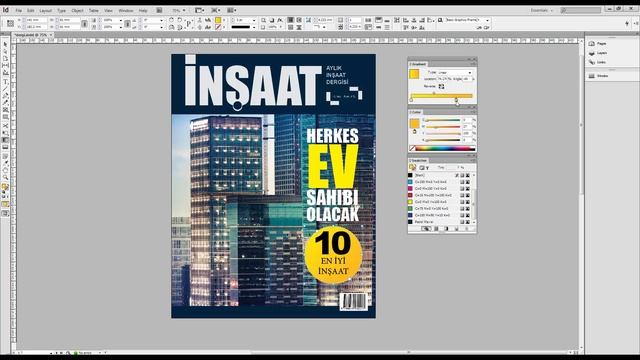The height and width of the screenshot is (360, 640).
Task: Open Links panel from the dock
Action: [x=598, y=62]
